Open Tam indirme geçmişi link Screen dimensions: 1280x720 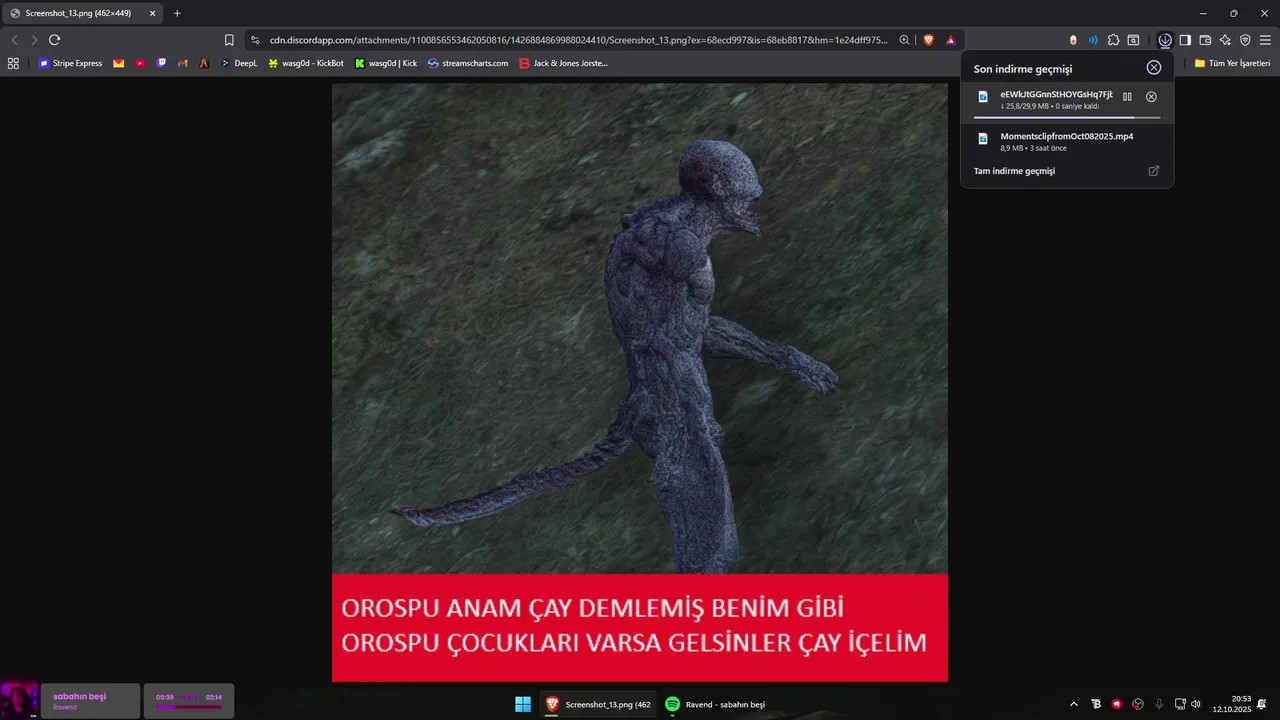click(1014, 171)
